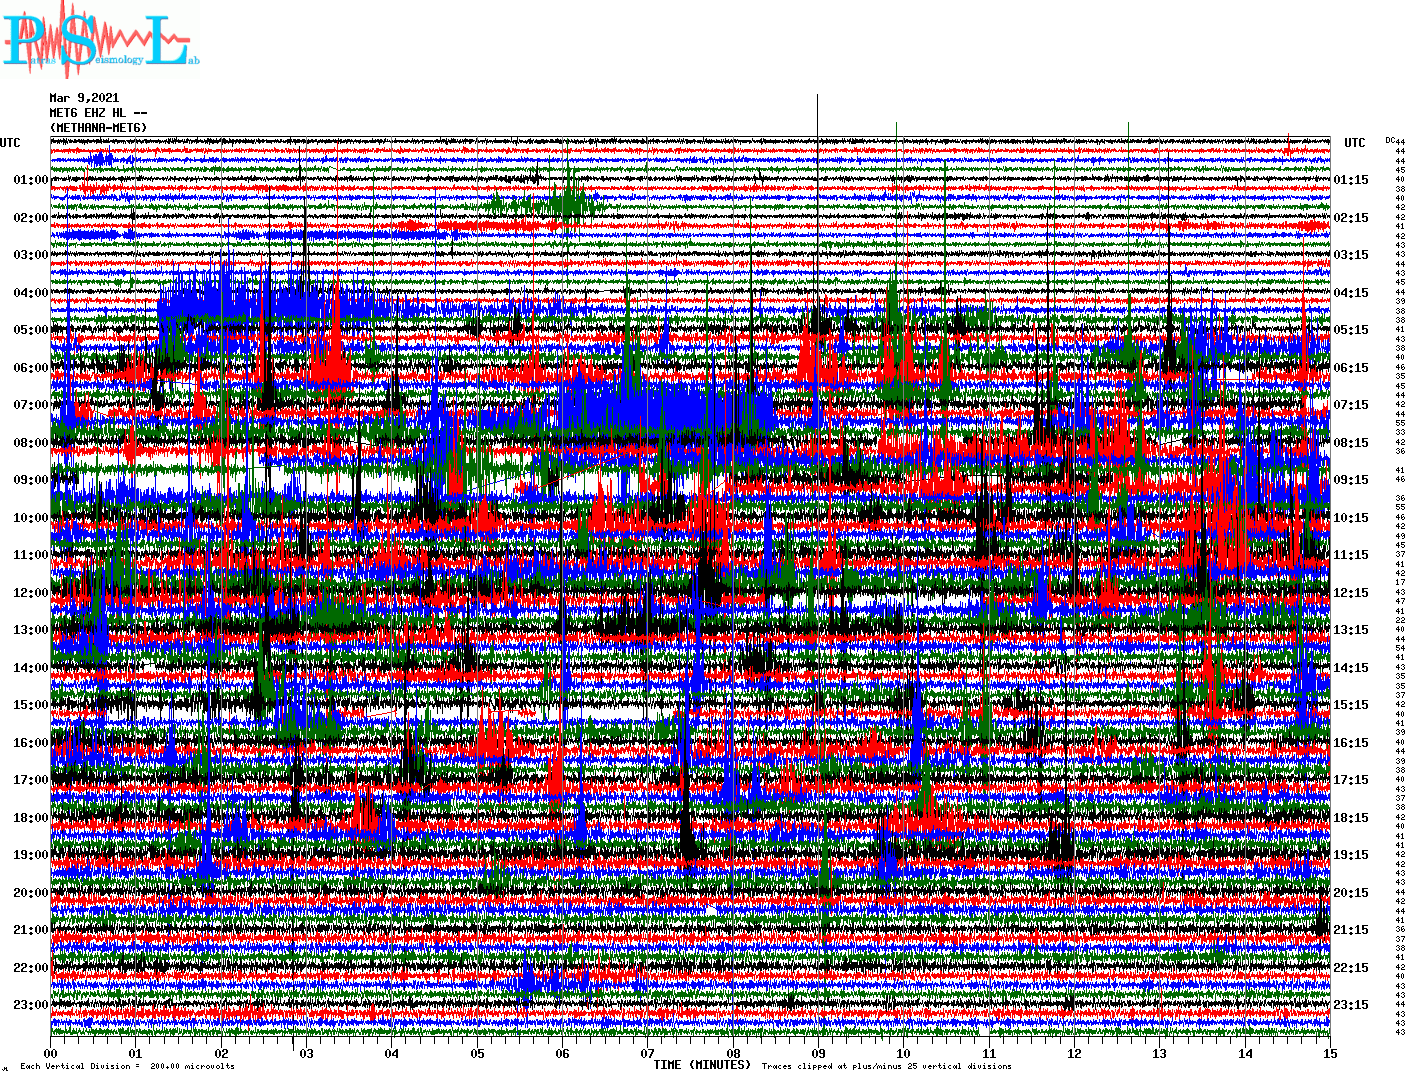Click the right UTC axis header
This screenshot has width=1410, height=1080.
point(1354,143)
